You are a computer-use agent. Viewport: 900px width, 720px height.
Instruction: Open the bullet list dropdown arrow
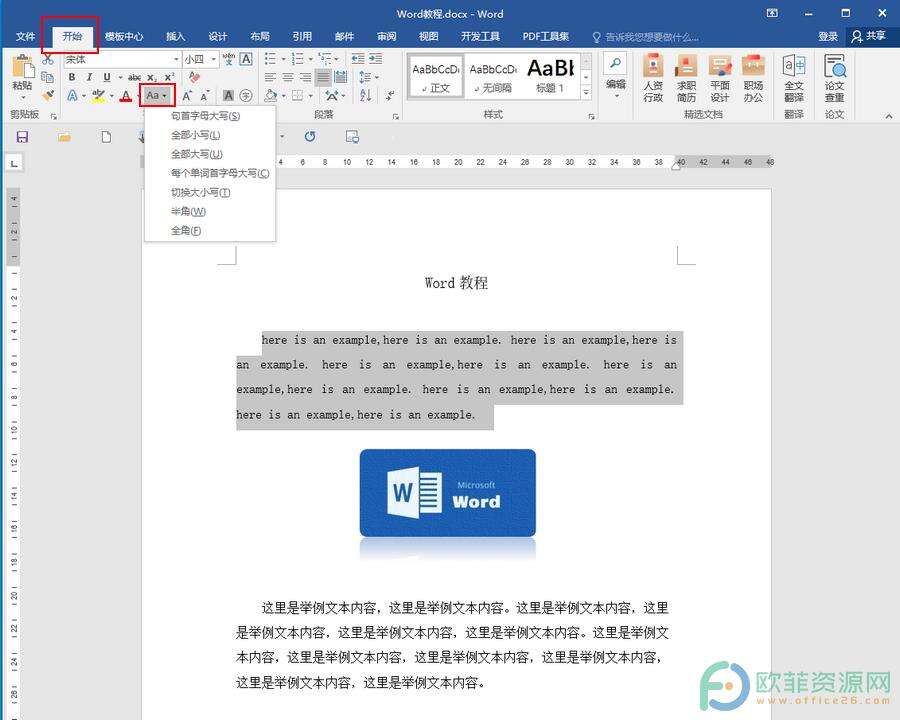(284, 59)
